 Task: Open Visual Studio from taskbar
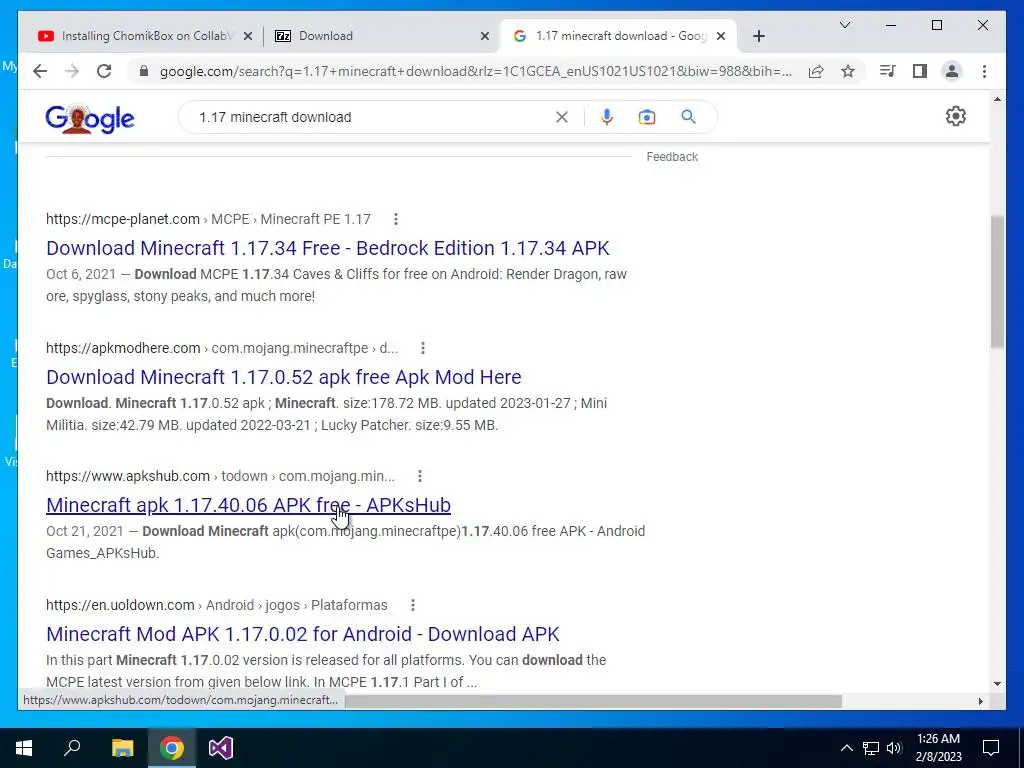(221, 748)
